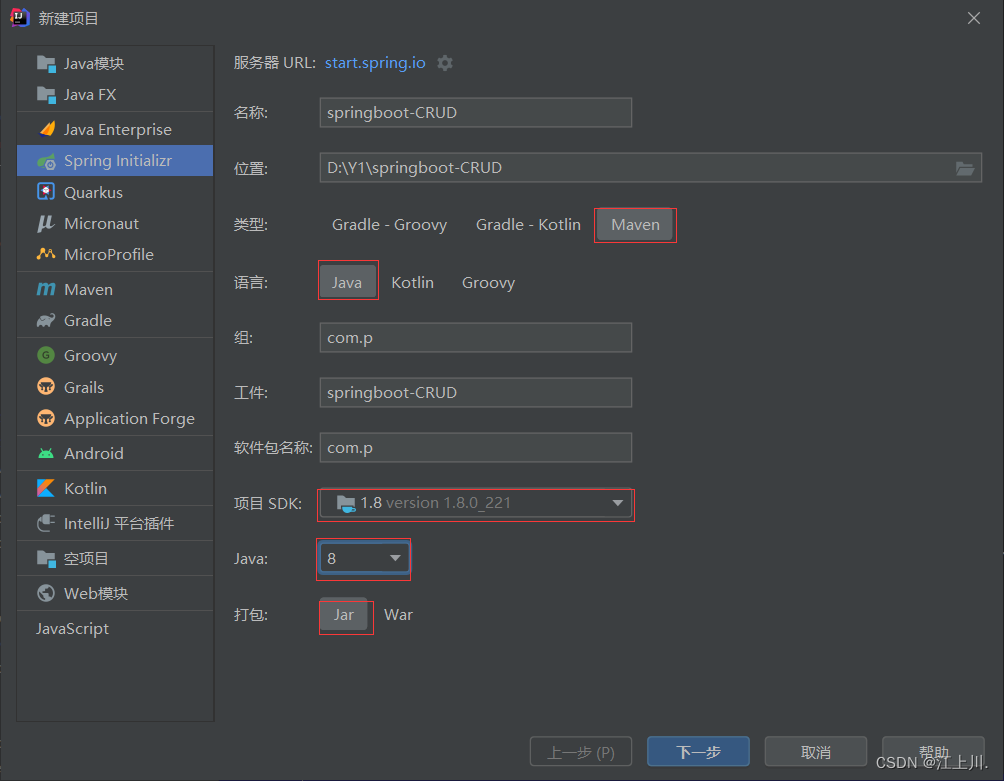
Task: Click the 工件 artifact input field
Action: (x=476, y=392)
